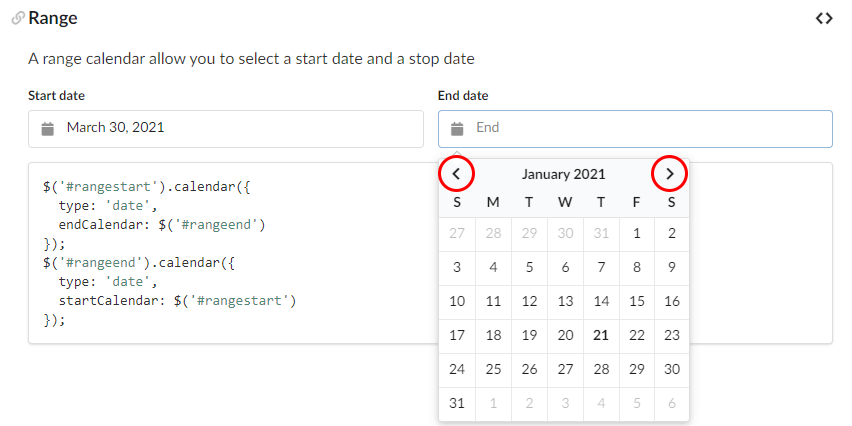Go to previous month with left chevron
852x426 pixels.
click(x=456, y=174)
